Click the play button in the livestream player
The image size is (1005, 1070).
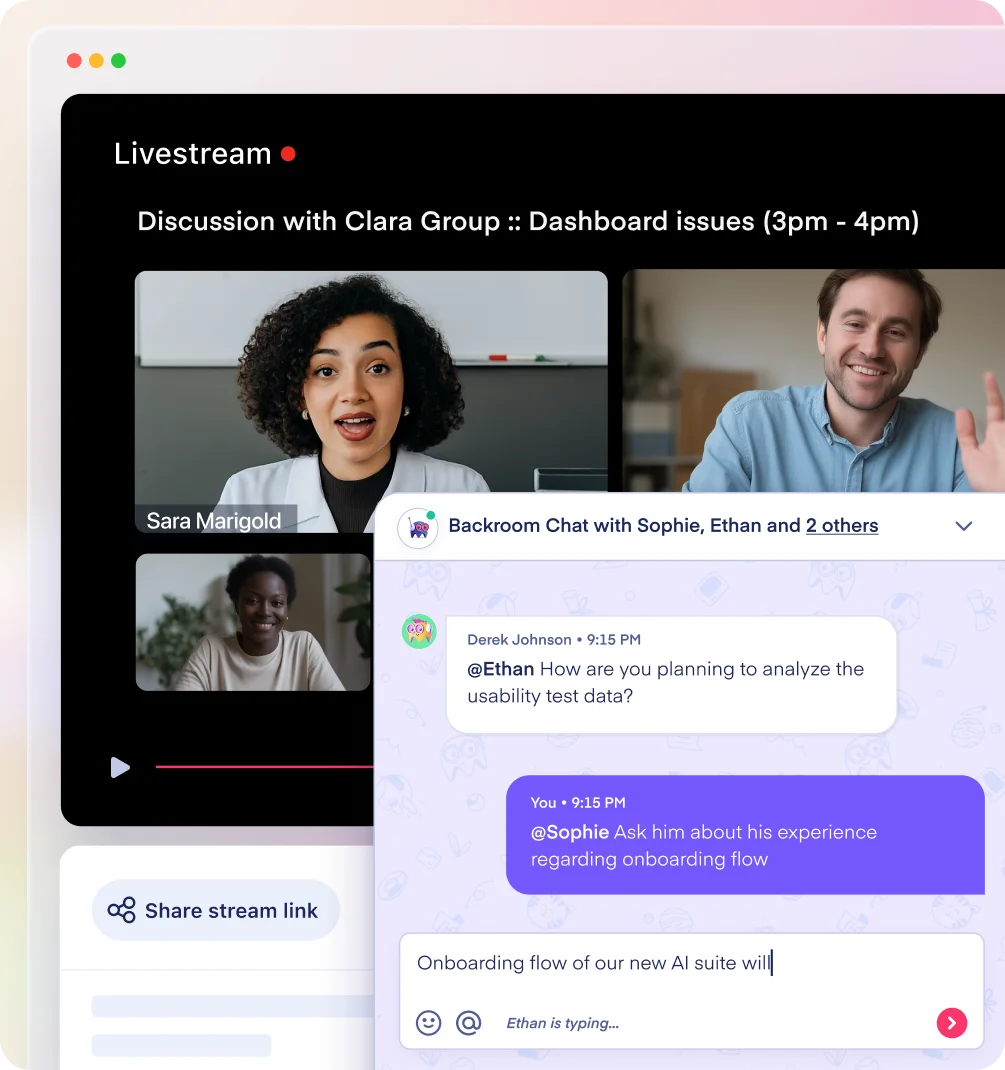click(120, 768)
